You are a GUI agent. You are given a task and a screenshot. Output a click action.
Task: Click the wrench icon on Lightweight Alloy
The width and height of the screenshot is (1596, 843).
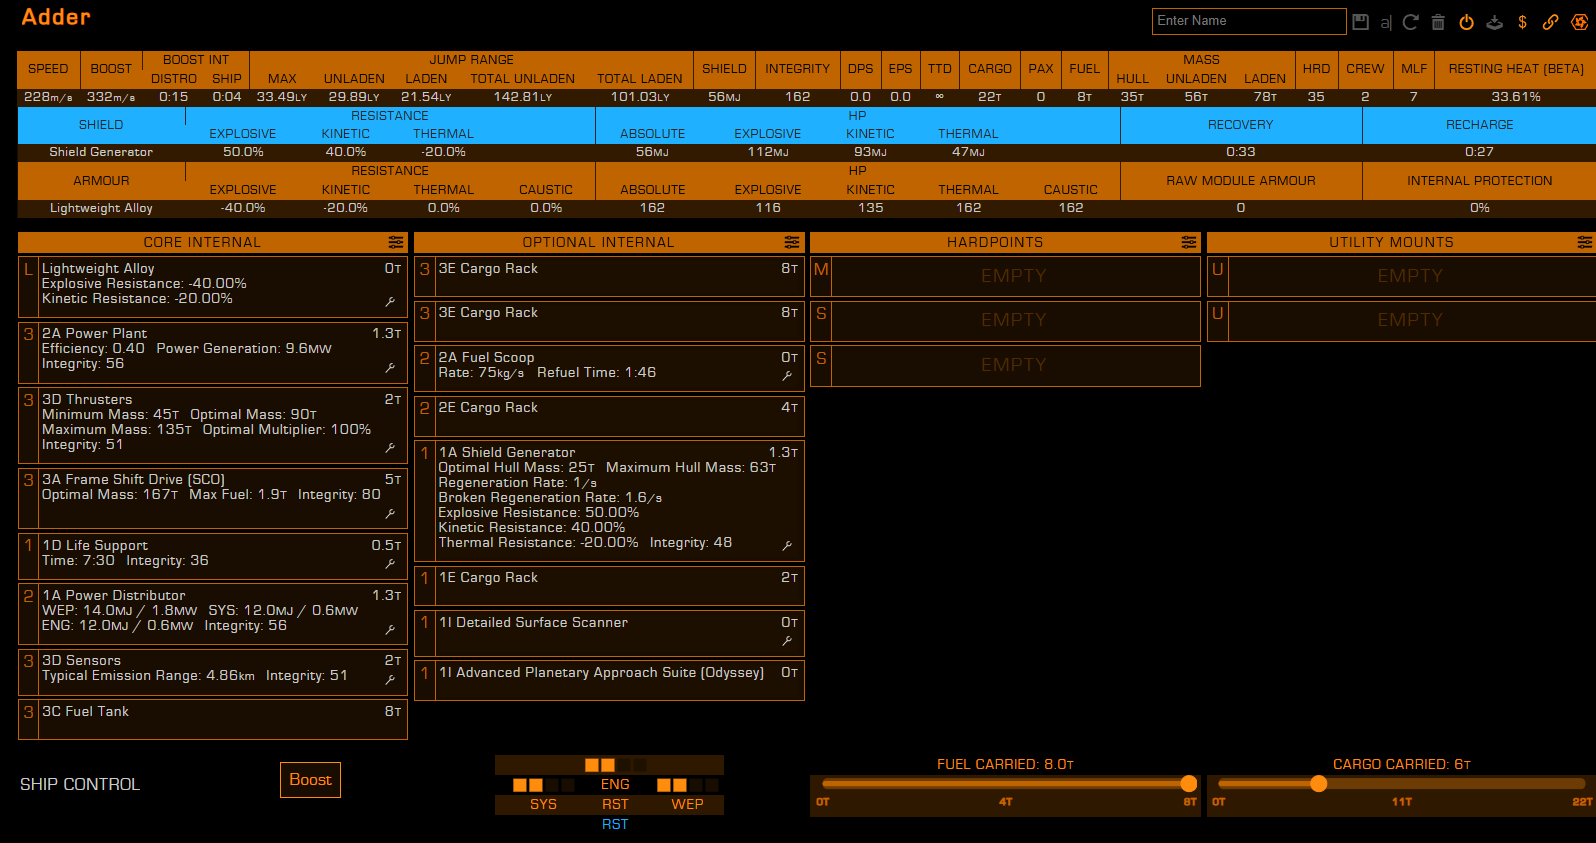[x=390, y=301]
